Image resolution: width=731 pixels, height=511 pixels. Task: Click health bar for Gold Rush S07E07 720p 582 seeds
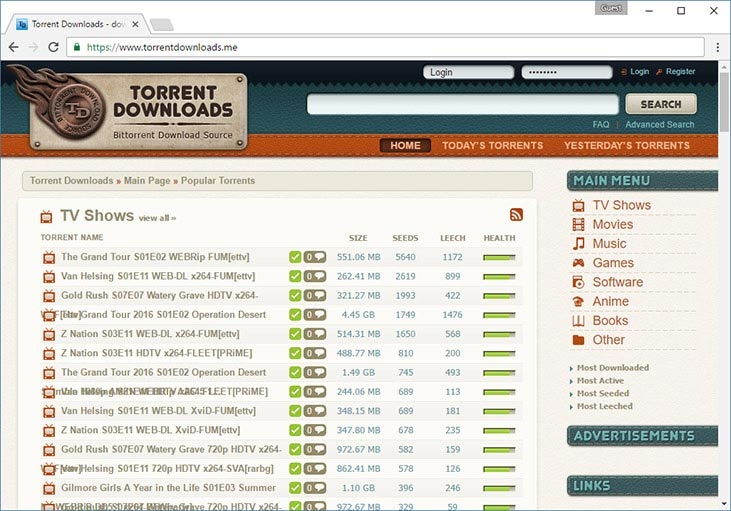(499, 450)
